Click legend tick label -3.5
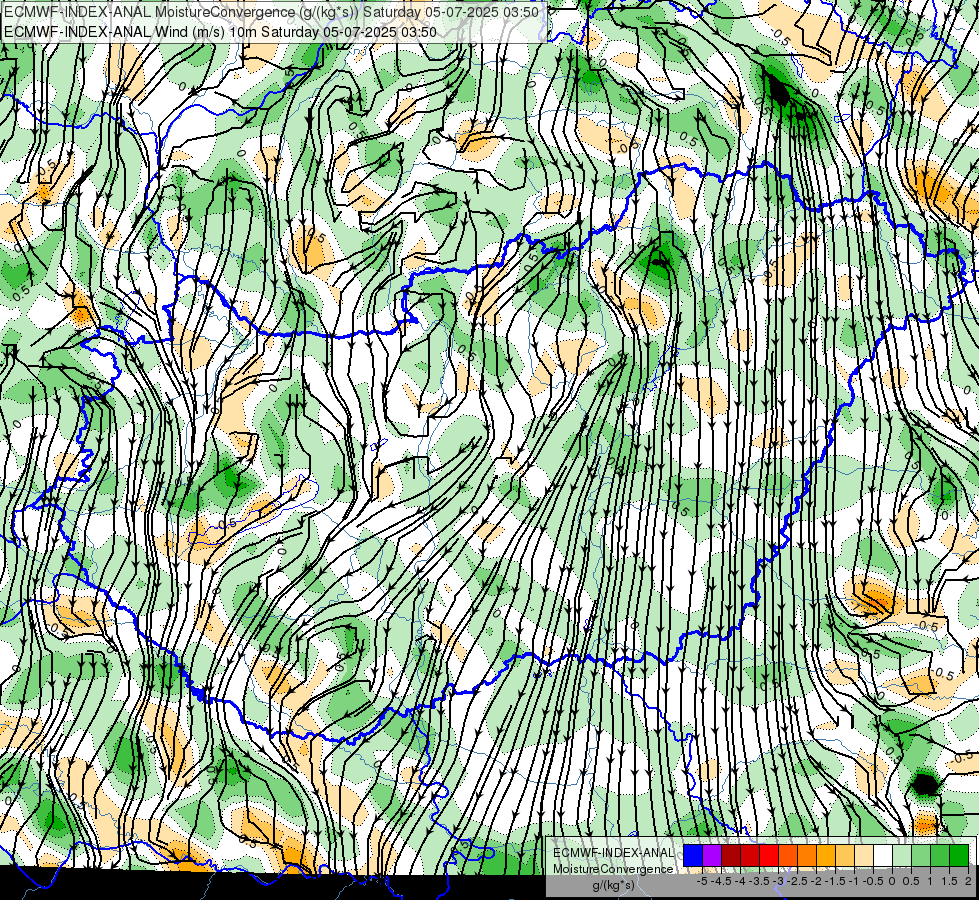979x900 pixels. coord(759,881)
